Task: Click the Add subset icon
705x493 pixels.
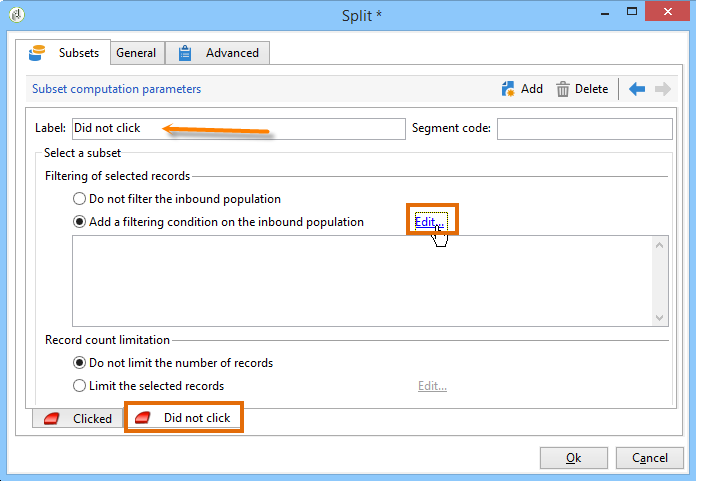Action: click(x=508, y=89)
